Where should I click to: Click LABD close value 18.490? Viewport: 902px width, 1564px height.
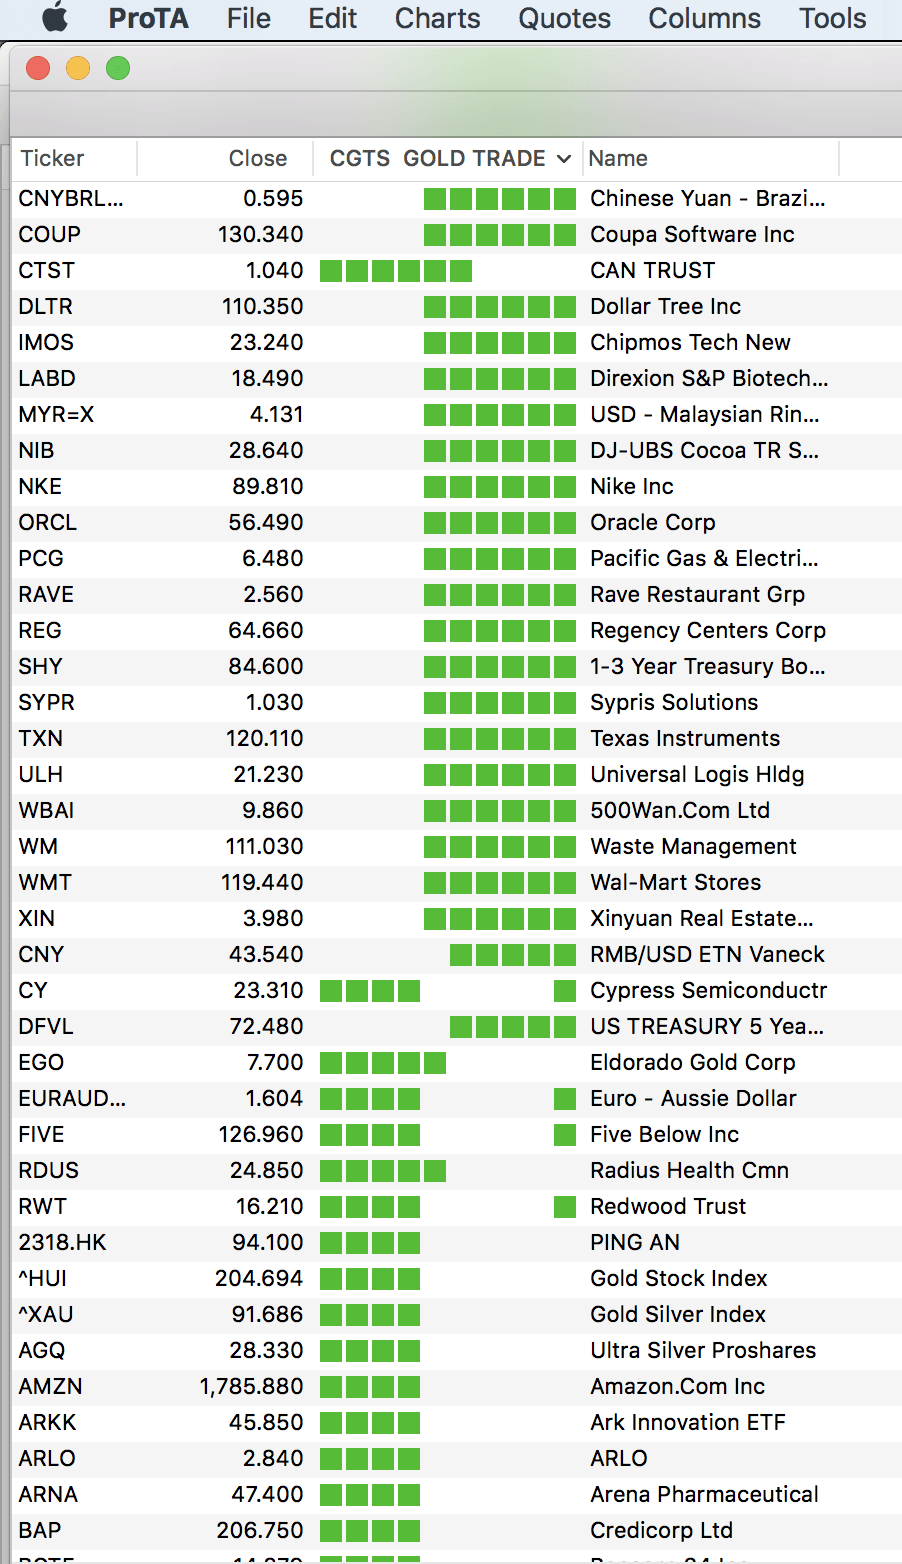point(266,378)
